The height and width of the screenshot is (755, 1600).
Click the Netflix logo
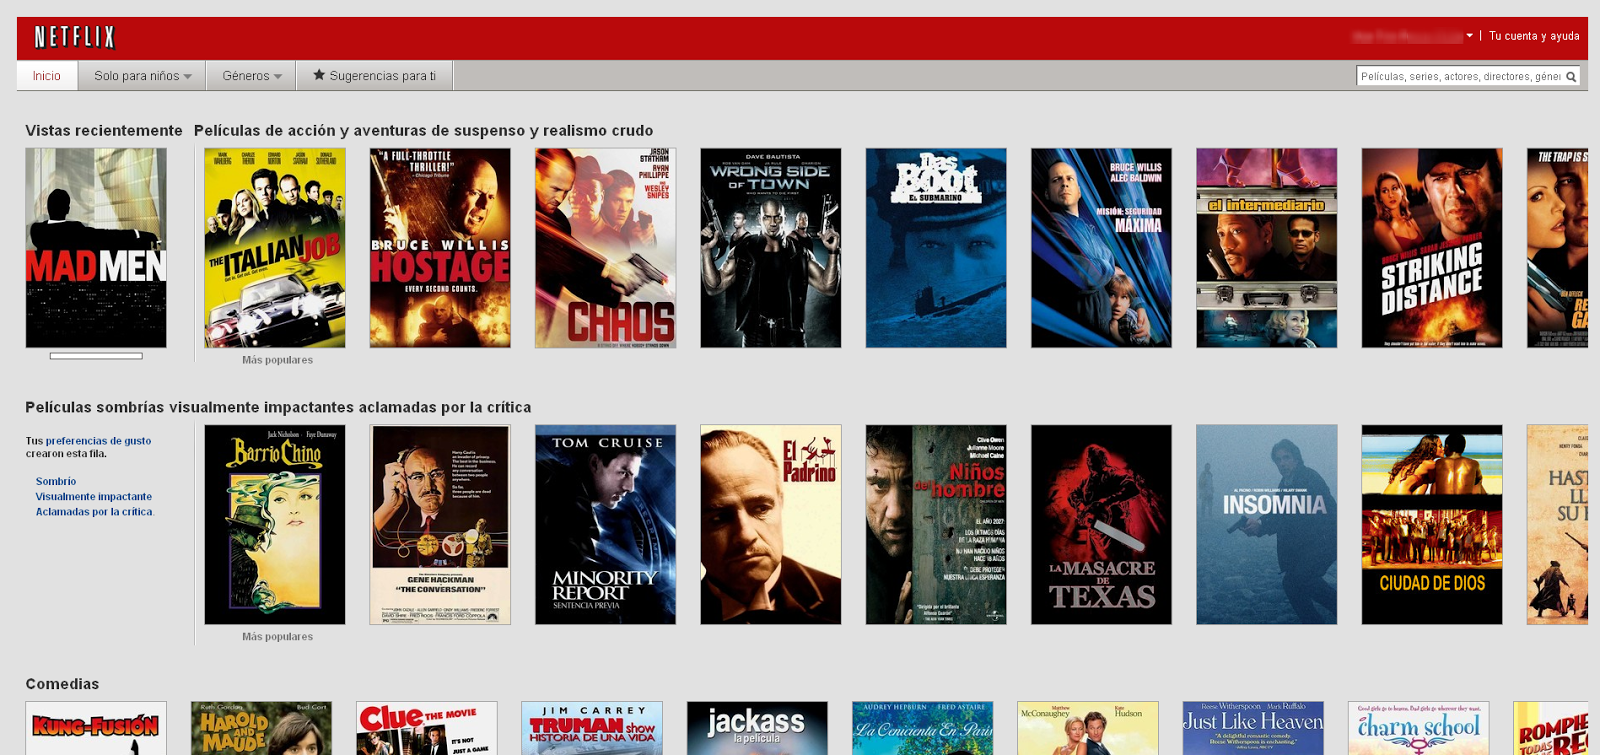point(75,38)
